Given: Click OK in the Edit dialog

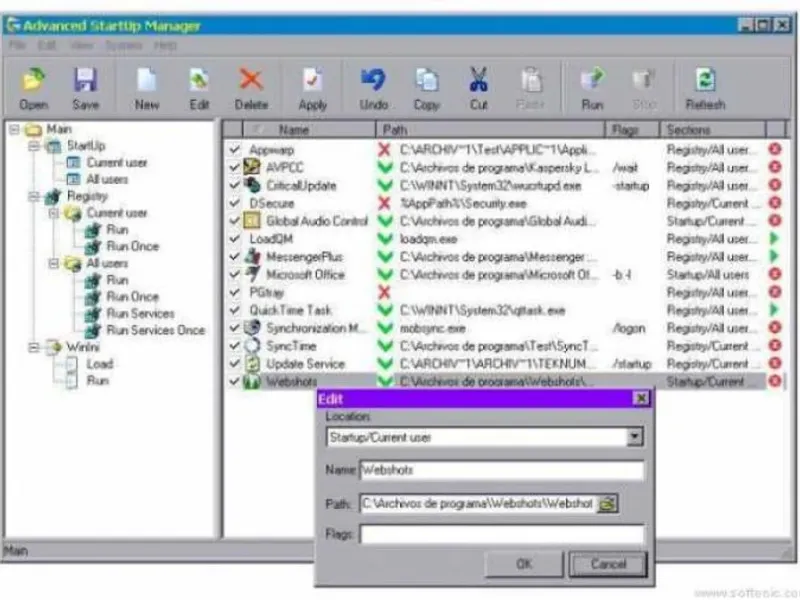Looking at the screenshot, I should (x=524, y=564).
